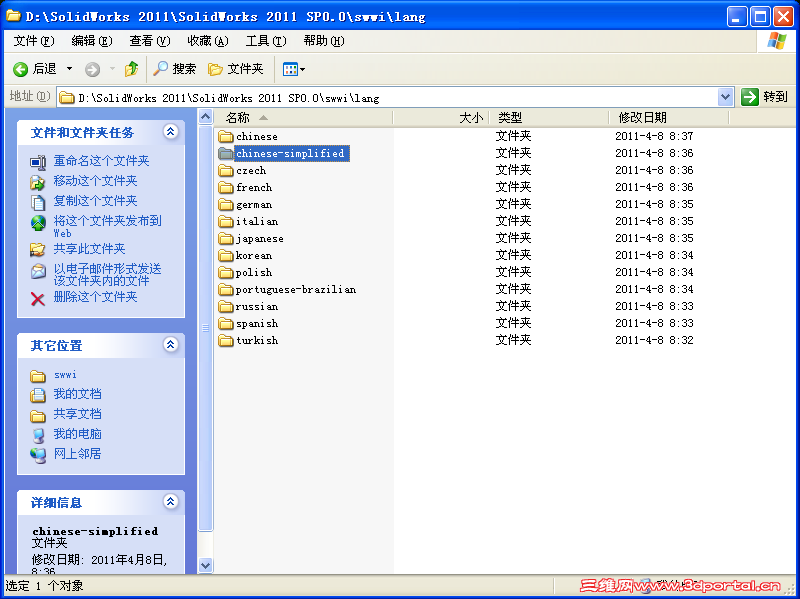Image resolution: width=800 pixels, height=599 pixels.
Task: Select the japanese folder icon
Action: pos(226,238)
